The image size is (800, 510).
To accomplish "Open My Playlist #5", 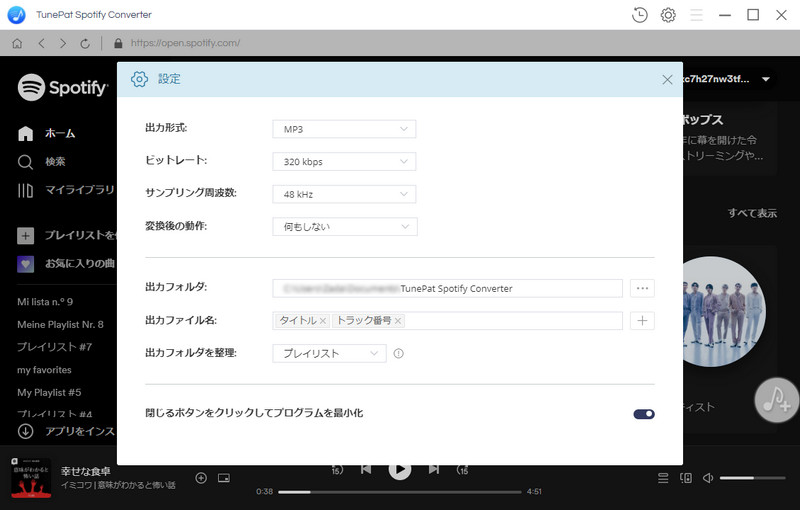I will 49,392.
